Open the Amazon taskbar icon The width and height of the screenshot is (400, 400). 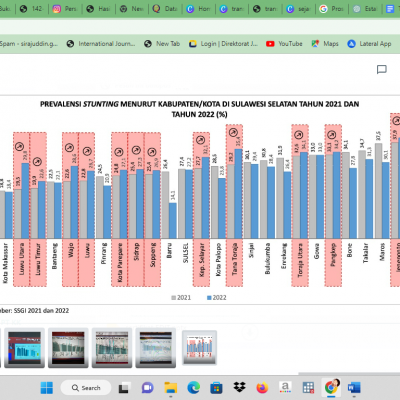point(285,387)
